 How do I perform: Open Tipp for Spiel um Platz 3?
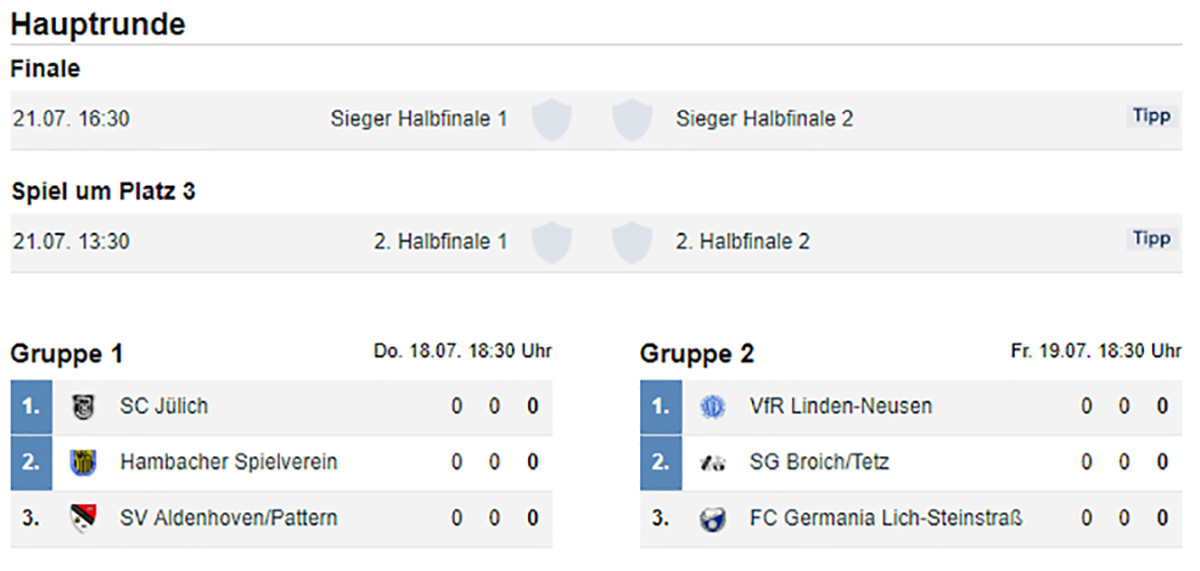[1151, 239]
